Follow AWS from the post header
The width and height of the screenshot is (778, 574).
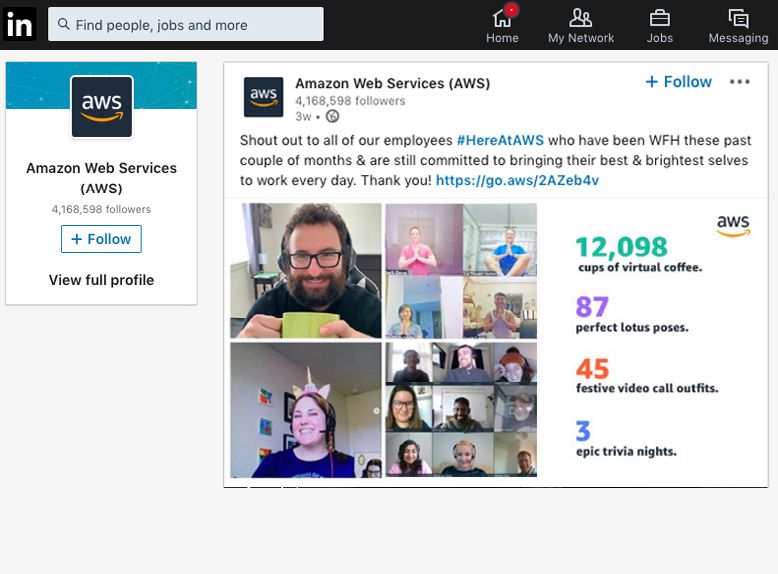[679, 82]
